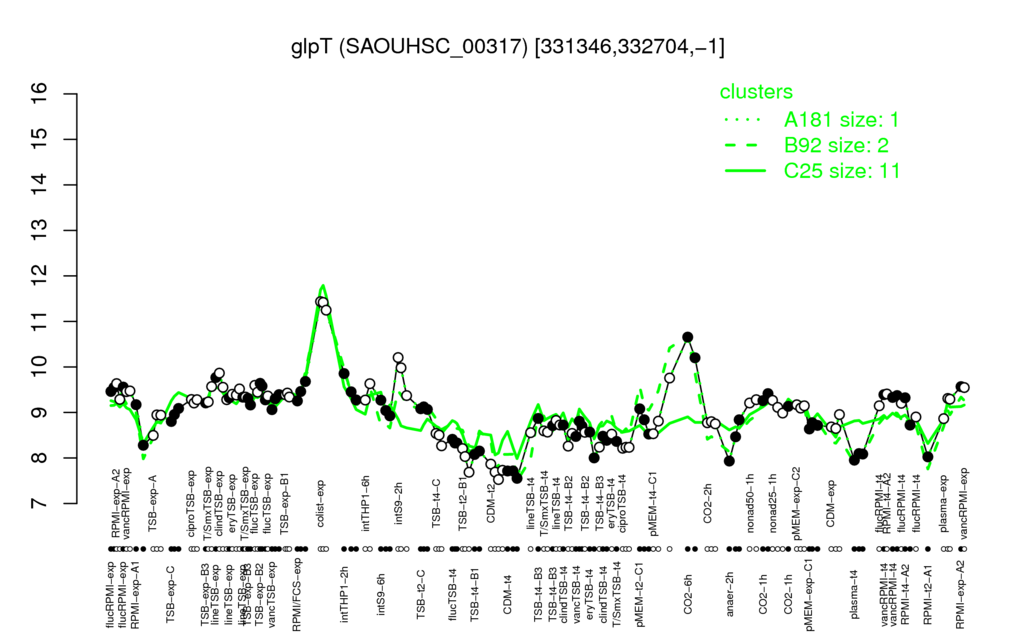Click the 'plasma-exp' condition label
Viewport: 1024px width, 640px height.
944,504
